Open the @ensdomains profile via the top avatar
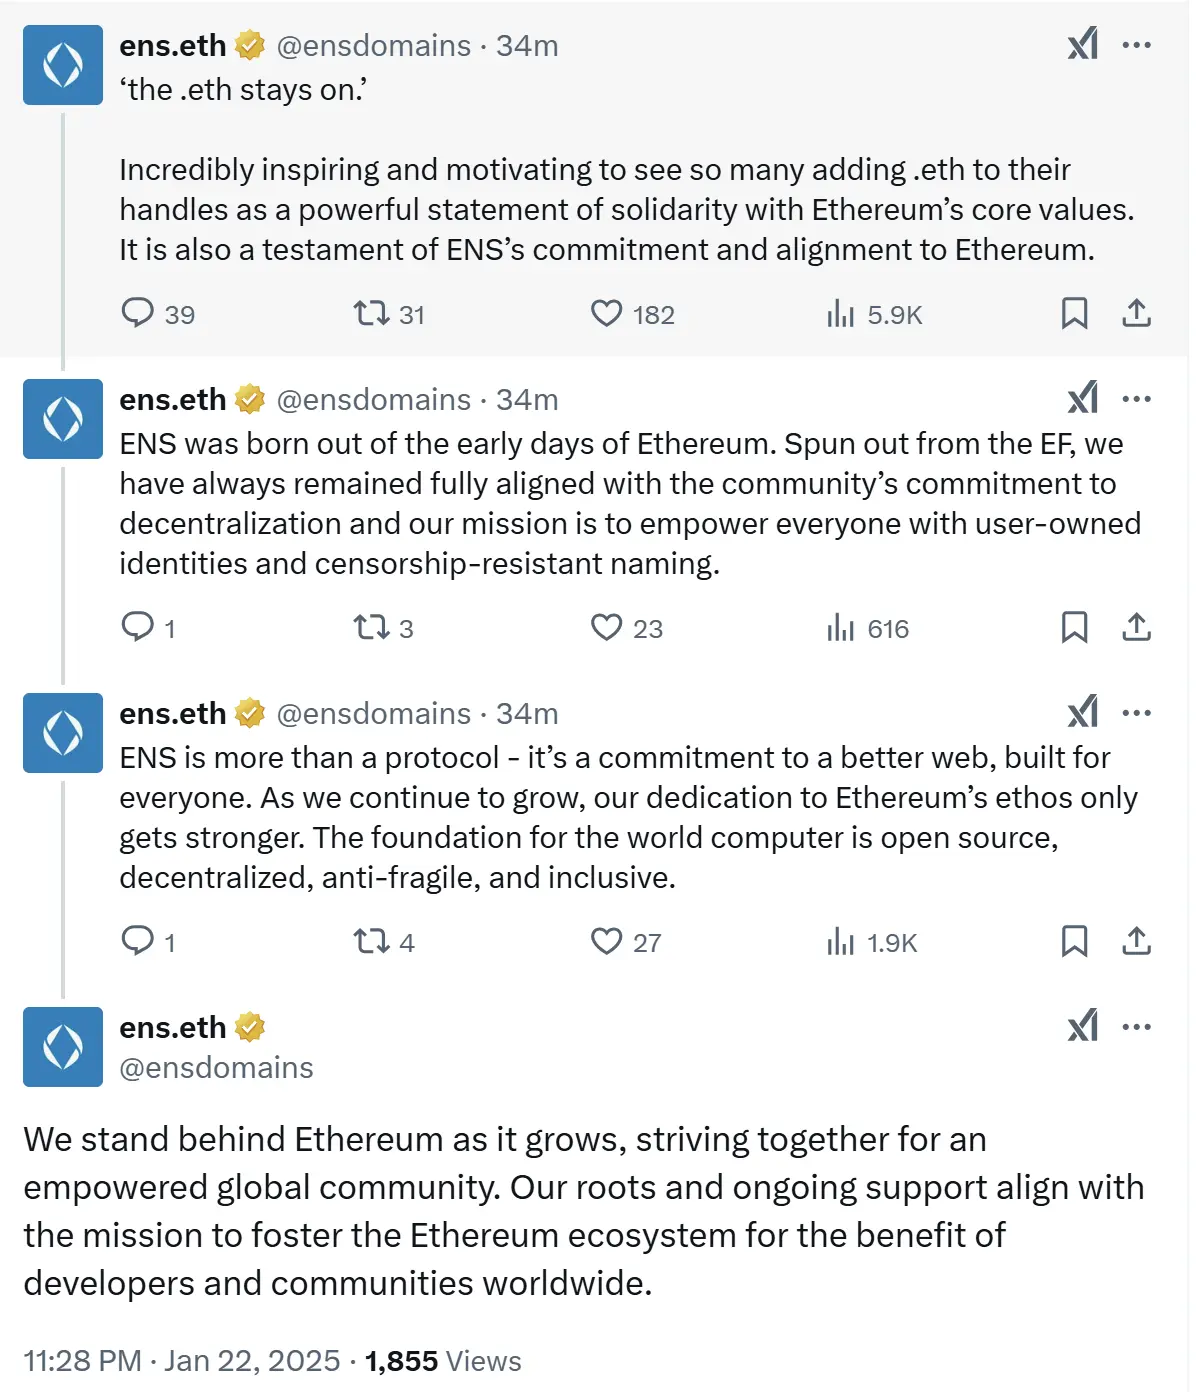 point(62,65)
